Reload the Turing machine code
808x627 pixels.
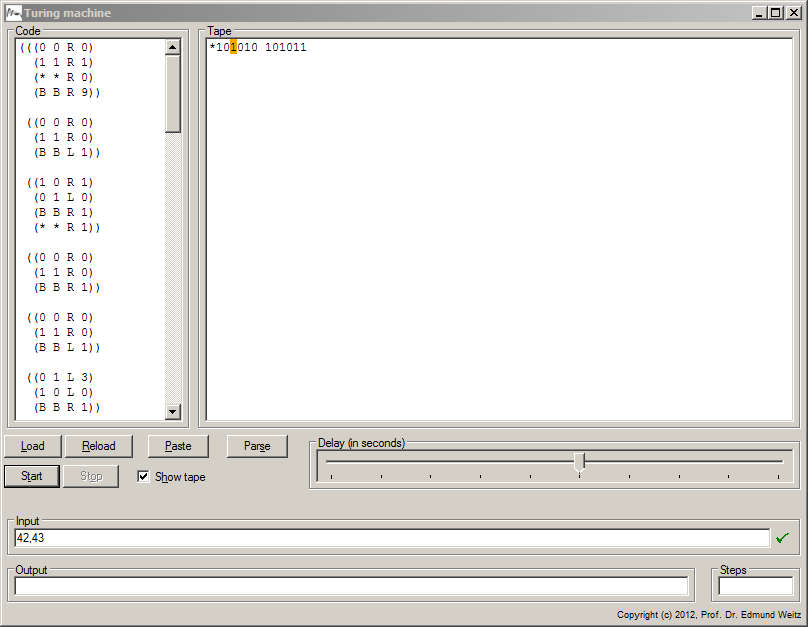(x=98, y=446)
